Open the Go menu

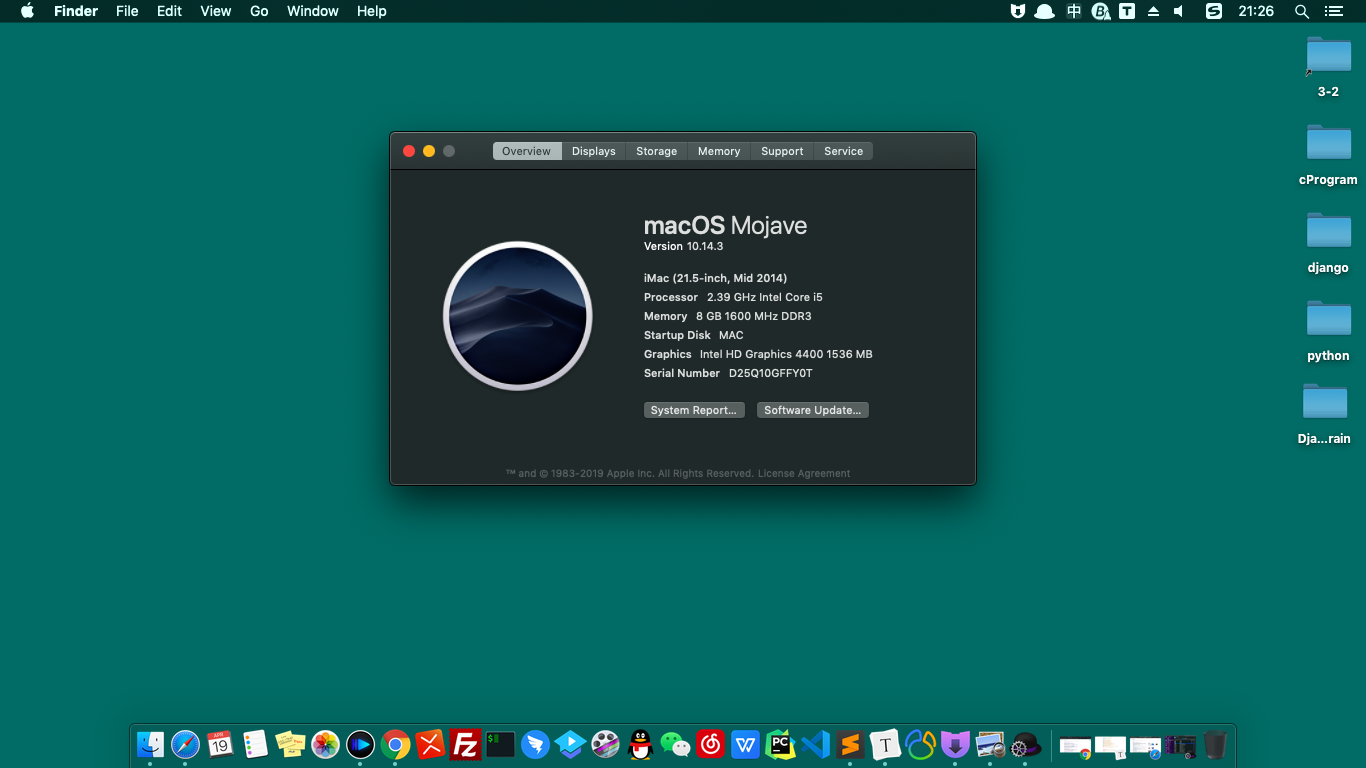(x=259, y=11)
